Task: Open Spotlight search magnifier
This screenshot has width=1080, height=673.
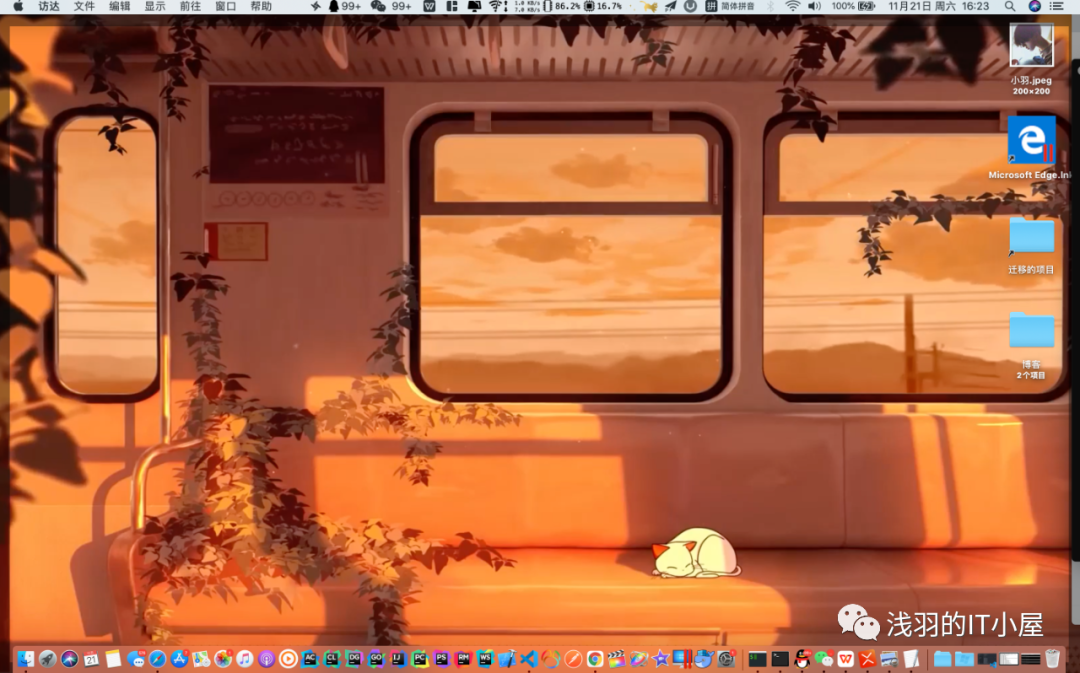Action: click(1010, 6)
